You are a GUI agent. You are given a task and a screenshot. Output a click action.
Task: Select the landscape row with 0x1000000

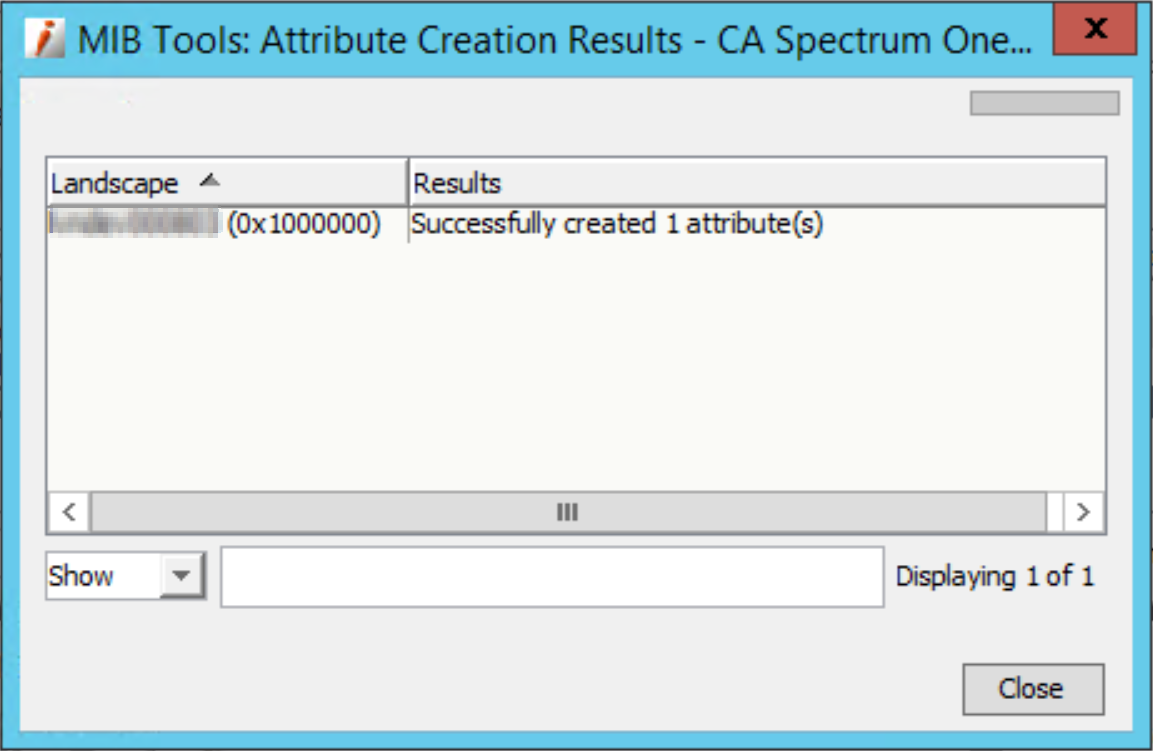click(215, 224)
